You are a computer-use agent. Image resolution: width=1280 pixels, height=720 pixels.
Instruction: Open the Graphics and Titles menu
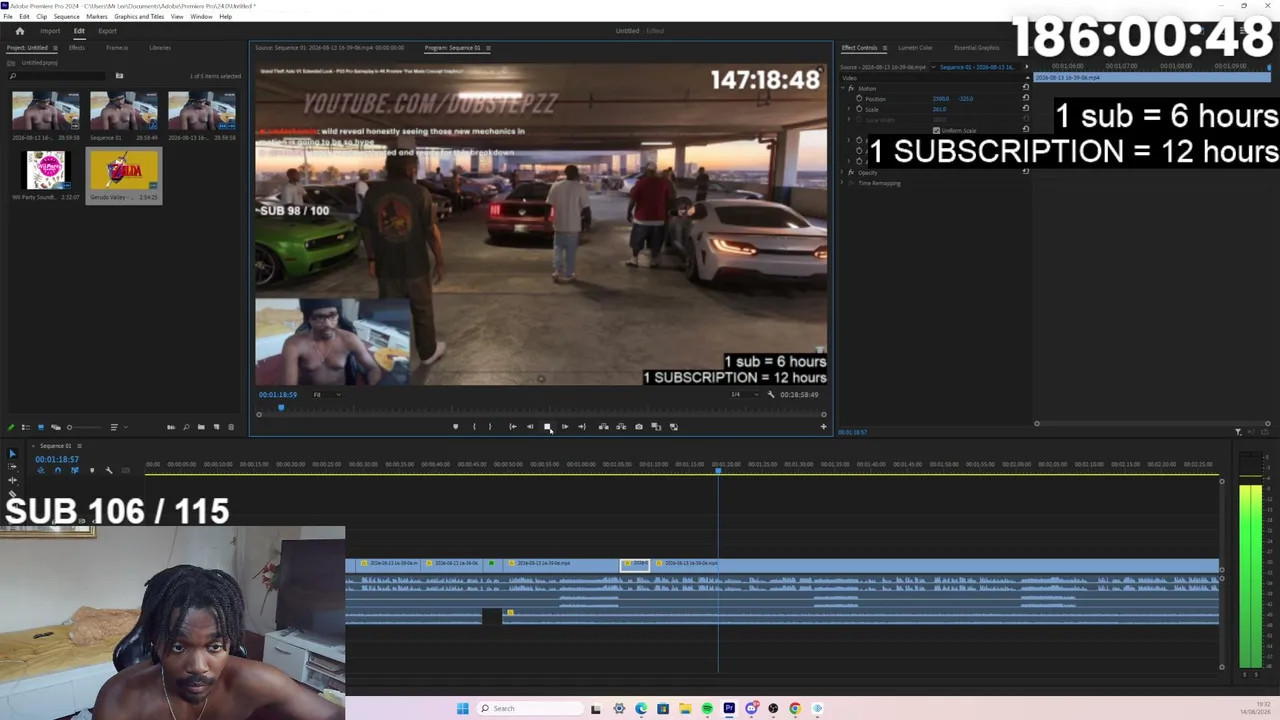point(139,17)
